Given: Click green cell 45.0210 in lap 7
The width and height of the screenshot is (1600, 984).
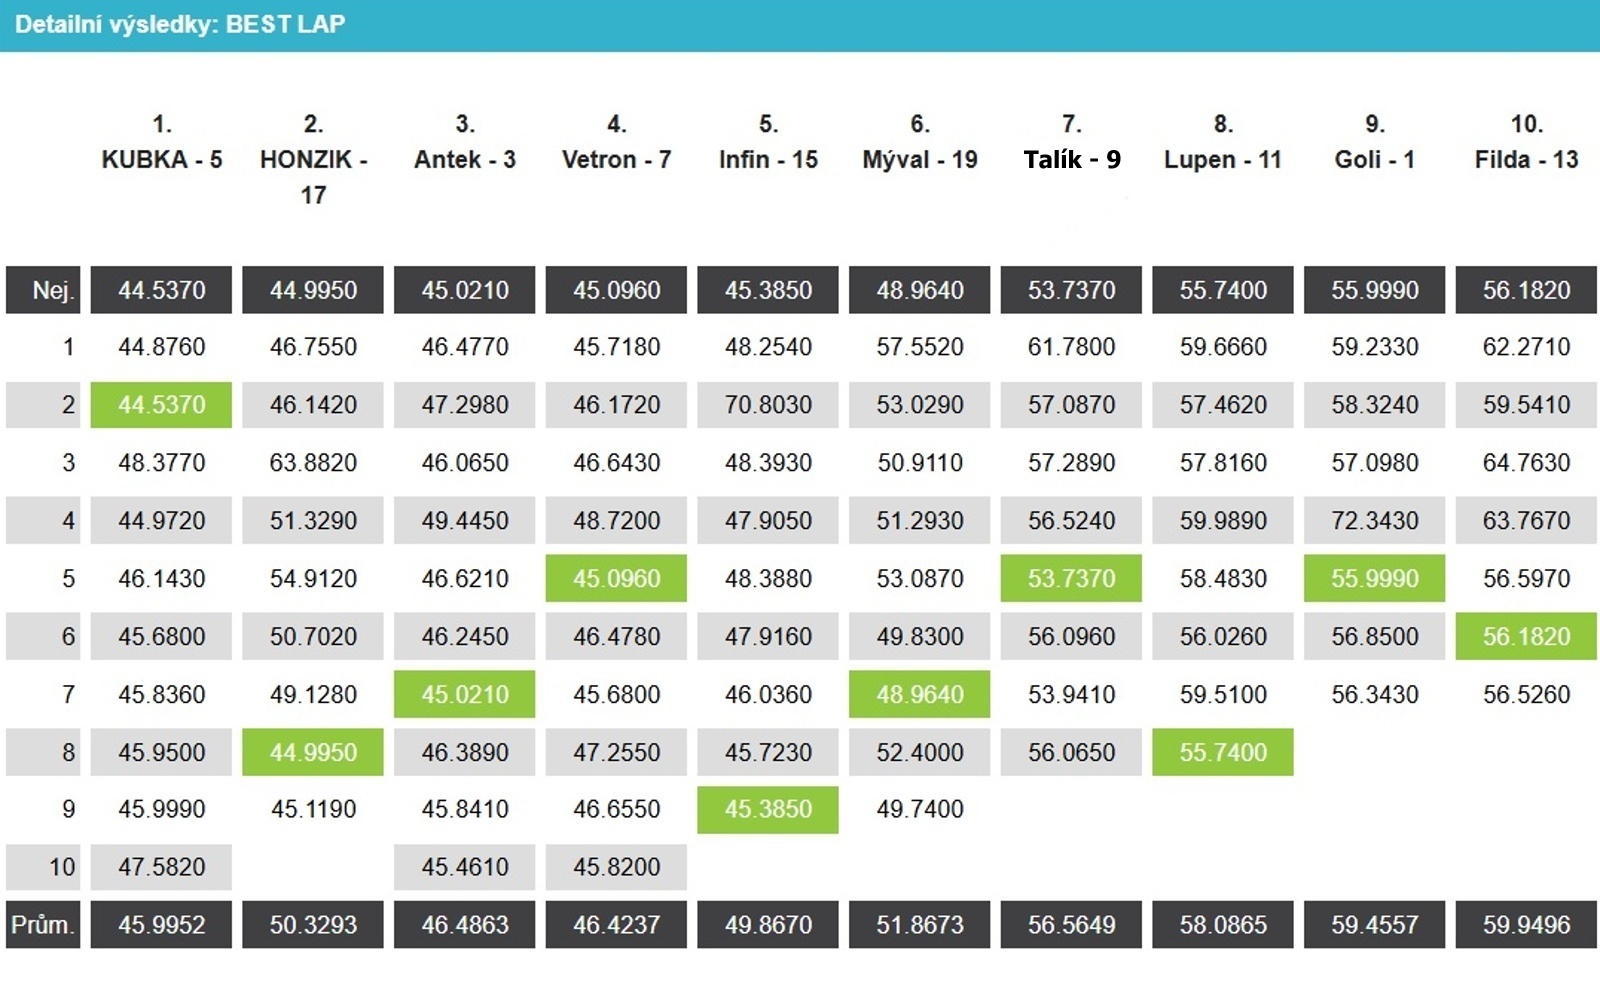Looking at the screenshot, I should [x=465, y=694].
